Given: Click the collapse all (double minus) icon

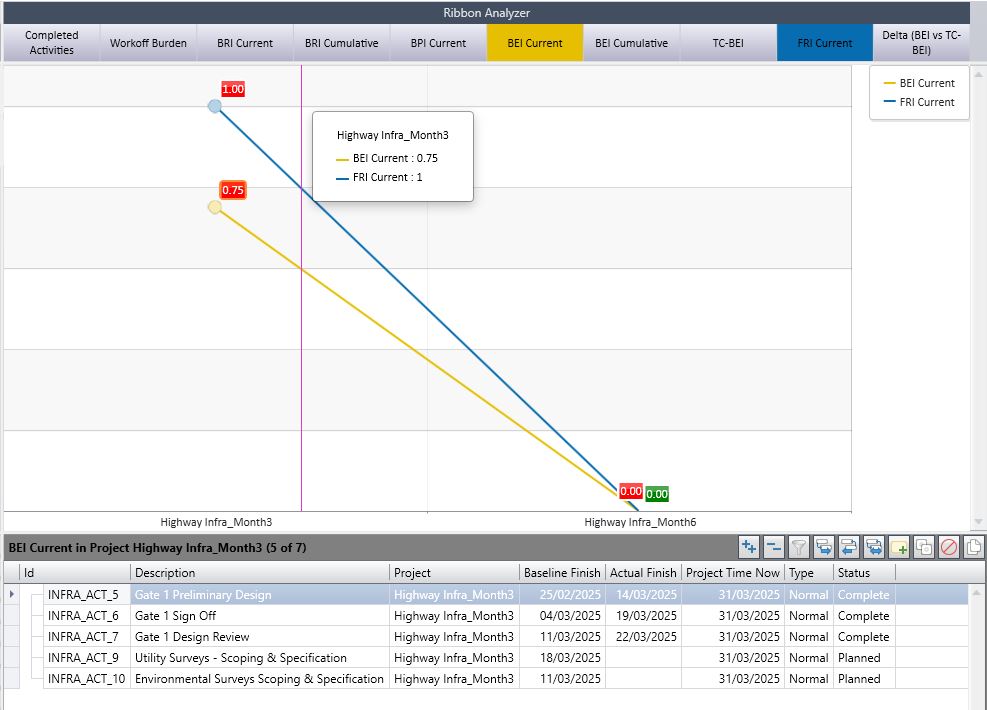Looking at the screenshot, I should (x=774, y=547).
